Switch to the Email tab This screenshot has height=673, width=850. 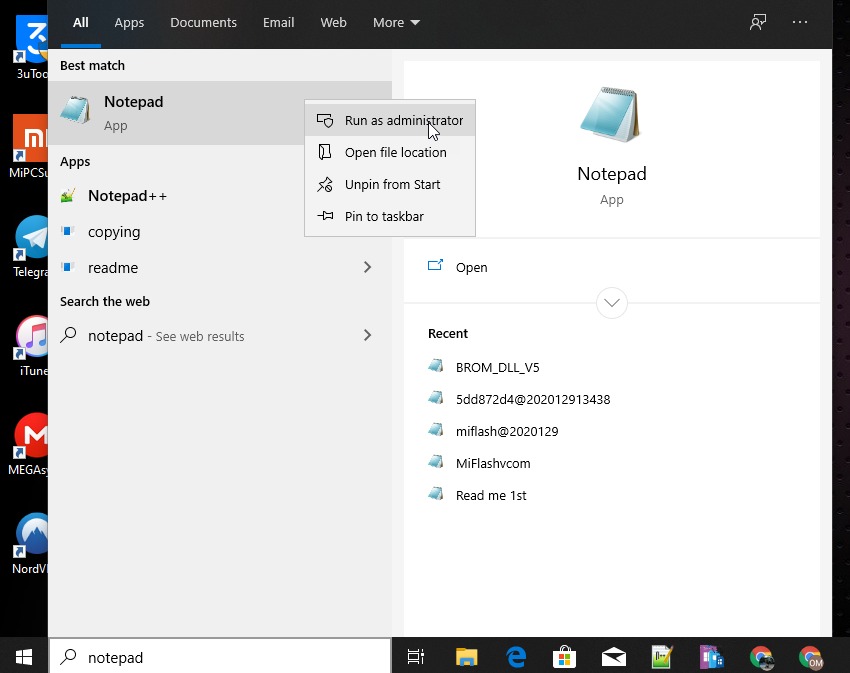tap(279, 23)
